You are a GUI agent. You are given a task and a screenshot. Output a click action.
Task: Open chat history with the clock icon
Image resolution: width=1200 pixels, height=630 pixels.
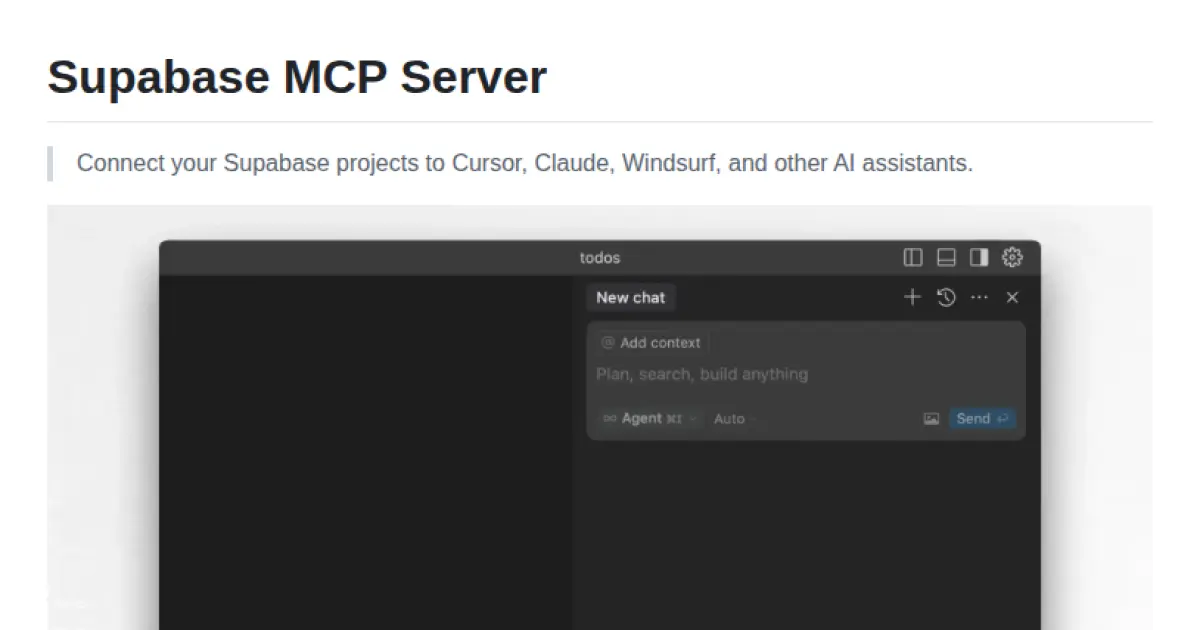pyautogui.click(x=946, y=297)
